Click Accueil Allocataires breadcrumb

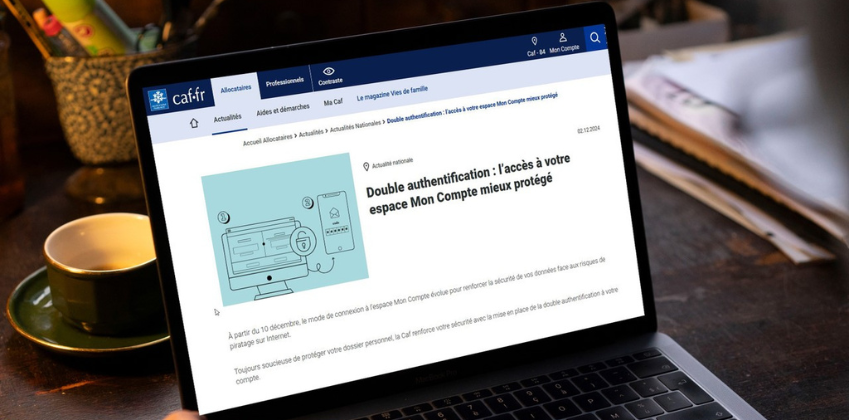[267, 139]
